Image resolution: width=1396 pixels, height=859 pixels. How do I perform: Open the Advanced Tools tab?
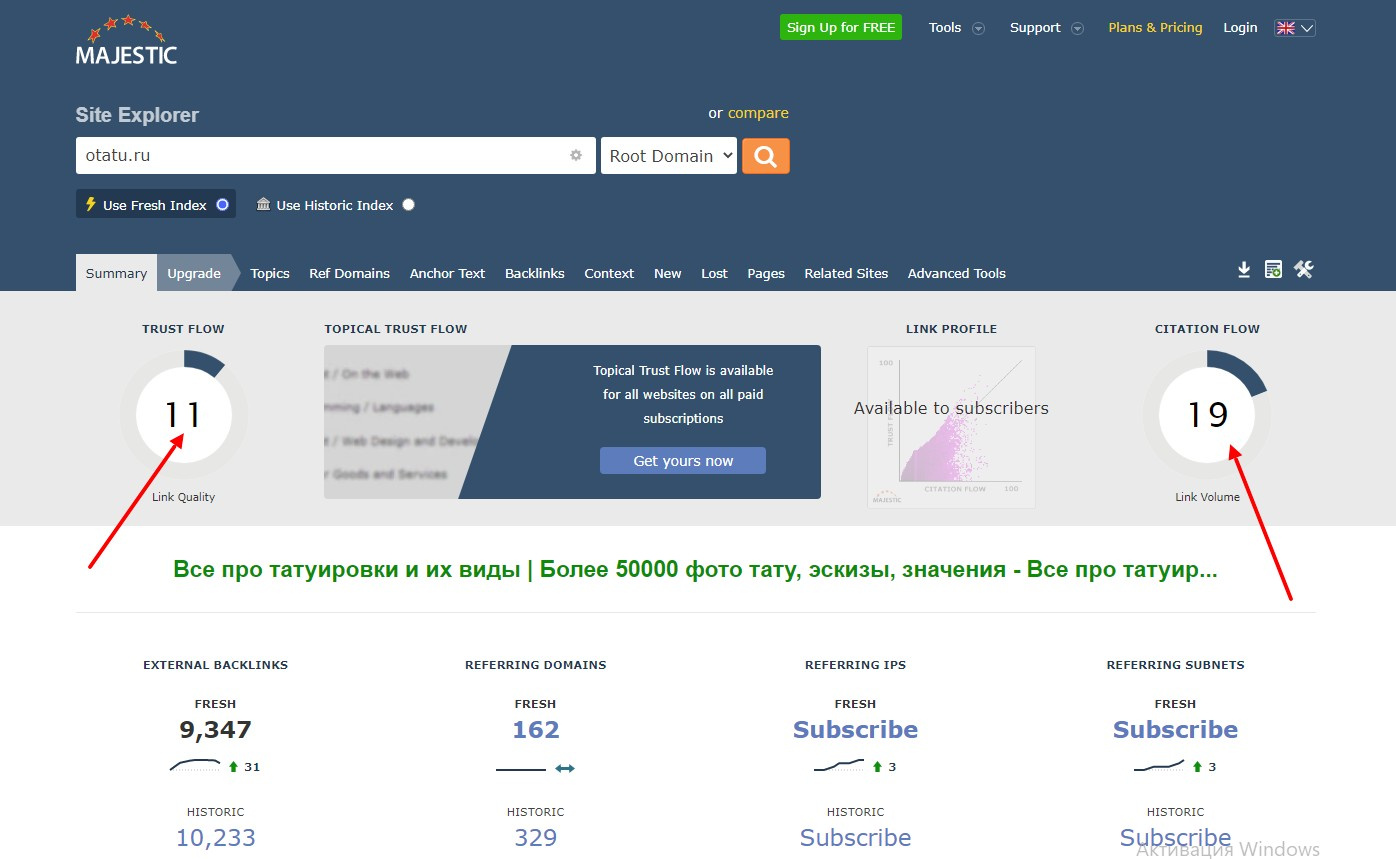point(957,273)
